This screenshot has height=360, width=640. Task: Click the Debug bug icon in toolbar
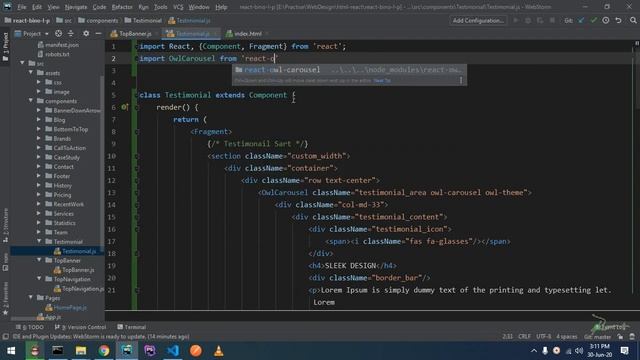(528, 20)
